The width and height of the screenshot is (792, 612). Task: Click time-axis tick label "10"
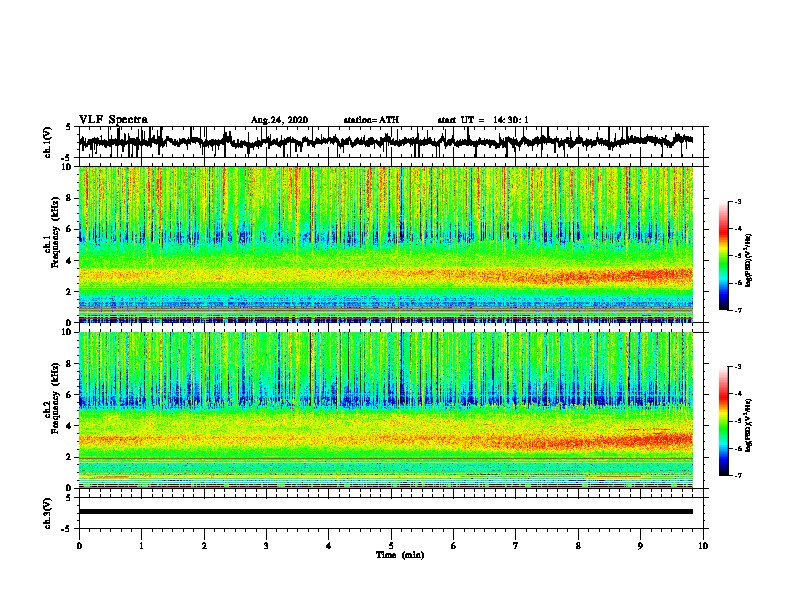click(x=703, y=546)
